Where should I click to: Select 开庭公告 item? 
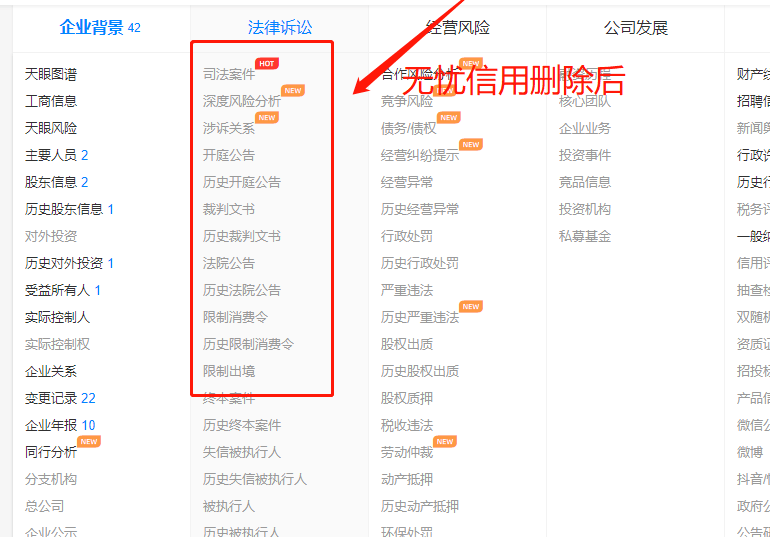(229, 156)
